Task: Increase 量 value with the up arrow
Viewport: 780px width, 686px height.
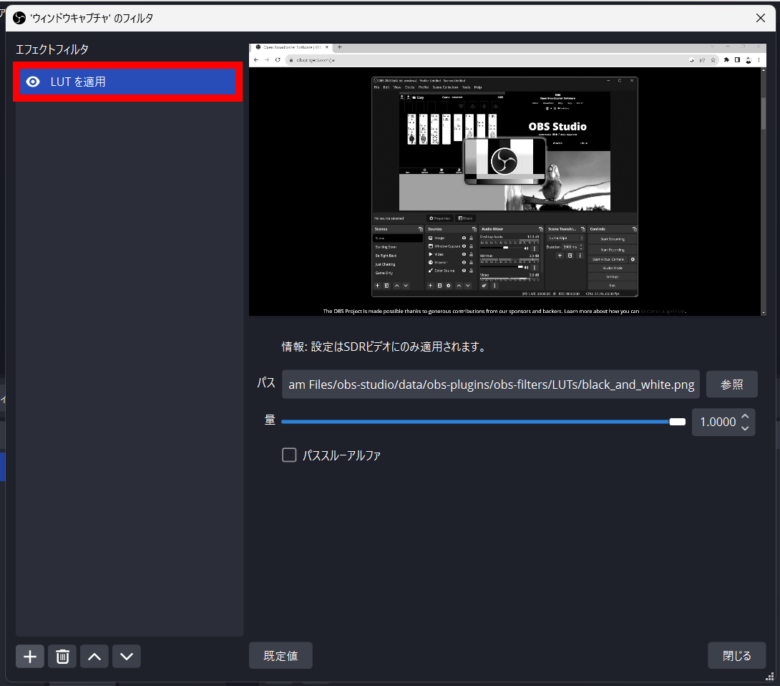Action: tap(745, 415)
